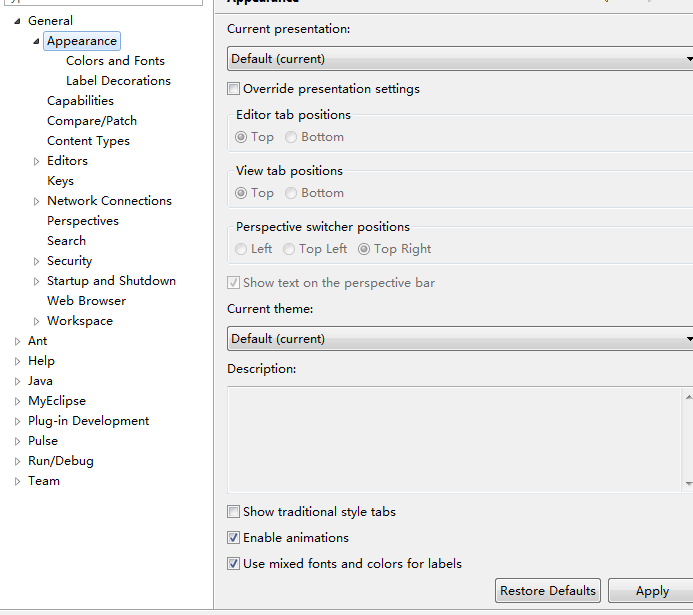This screenshot has height=615, width=693.
Task: Click the Restore Defaults button
Action: [547, 591]
